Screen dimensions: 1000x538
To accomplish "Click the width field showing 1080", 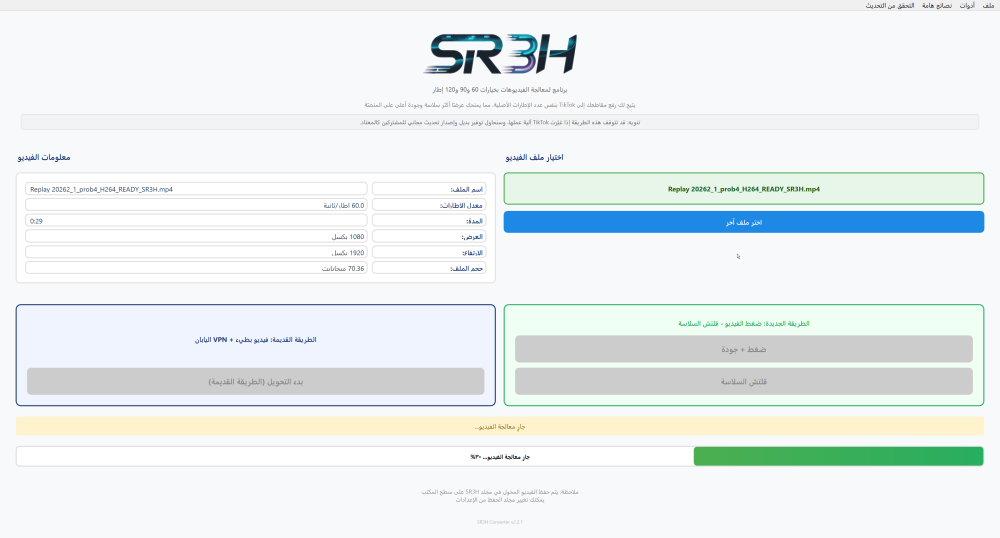I will [x=196, y=236].
